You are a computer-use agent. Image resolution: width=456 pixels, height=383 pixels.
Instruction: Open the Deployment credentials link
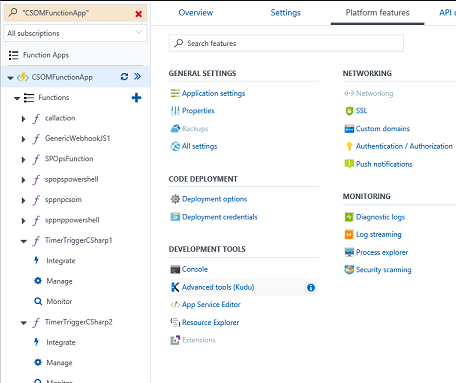[220, 217]
